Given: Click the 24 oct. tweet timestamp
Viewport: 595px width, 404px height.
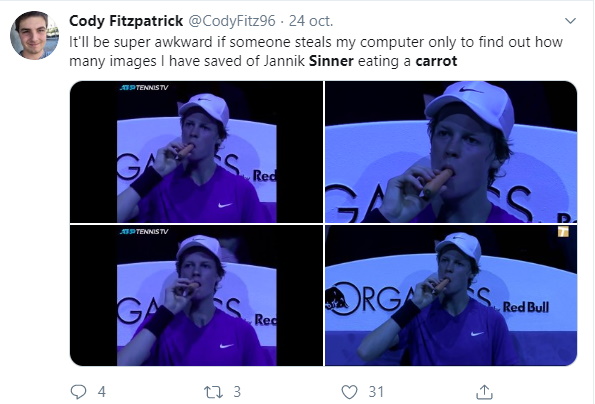Looking at the screenshot, I should (311, 21).
